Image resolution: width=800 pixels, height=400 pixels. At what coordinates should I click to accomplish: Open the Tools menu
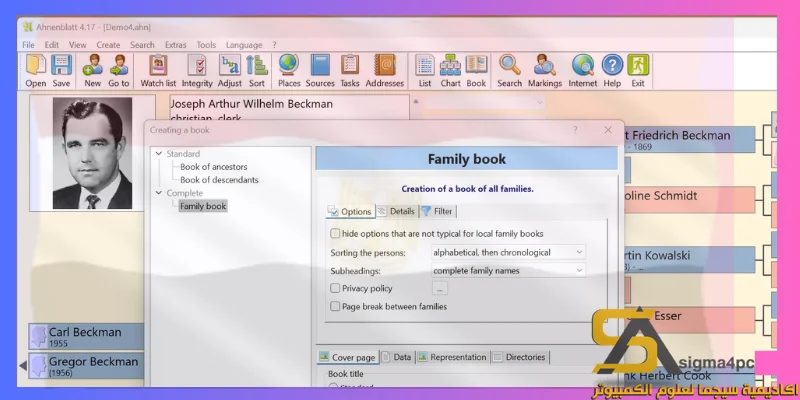pyautogui.click(x=206, y=45)
